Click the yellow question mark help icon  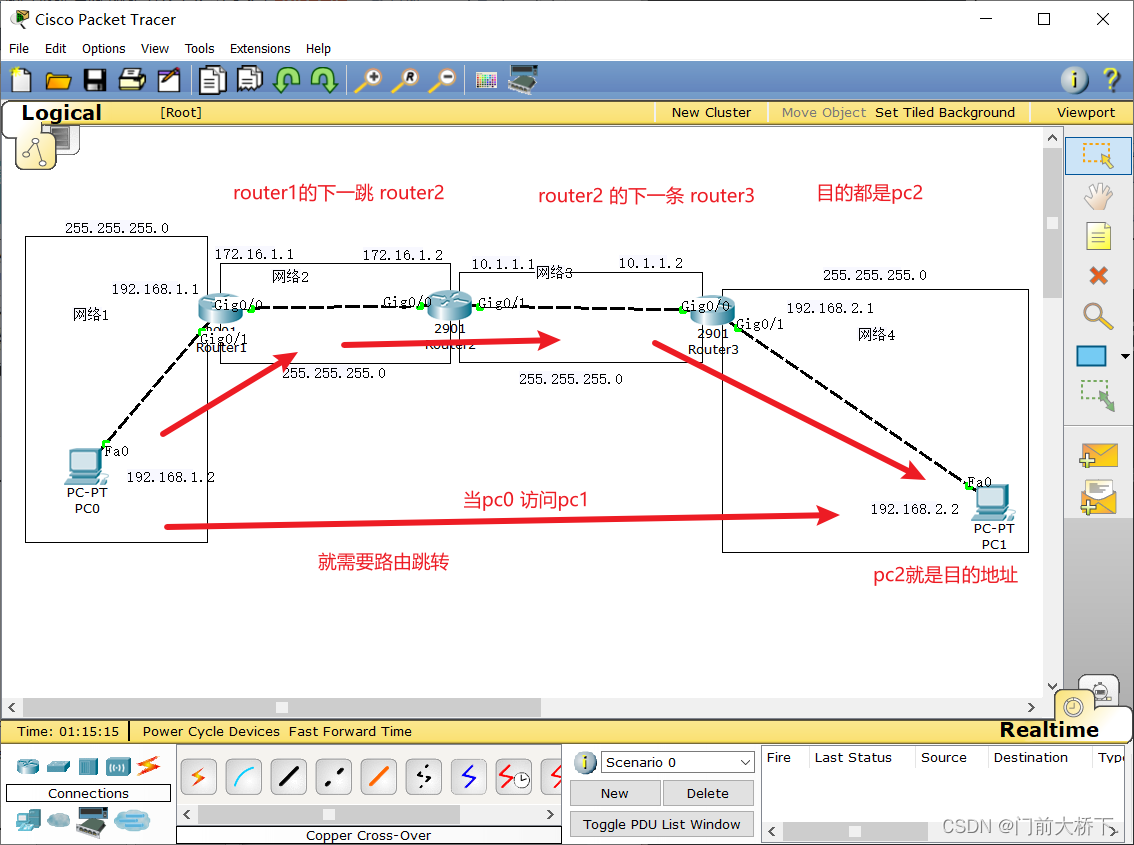pyautogui.click(x=1112, y=79)
